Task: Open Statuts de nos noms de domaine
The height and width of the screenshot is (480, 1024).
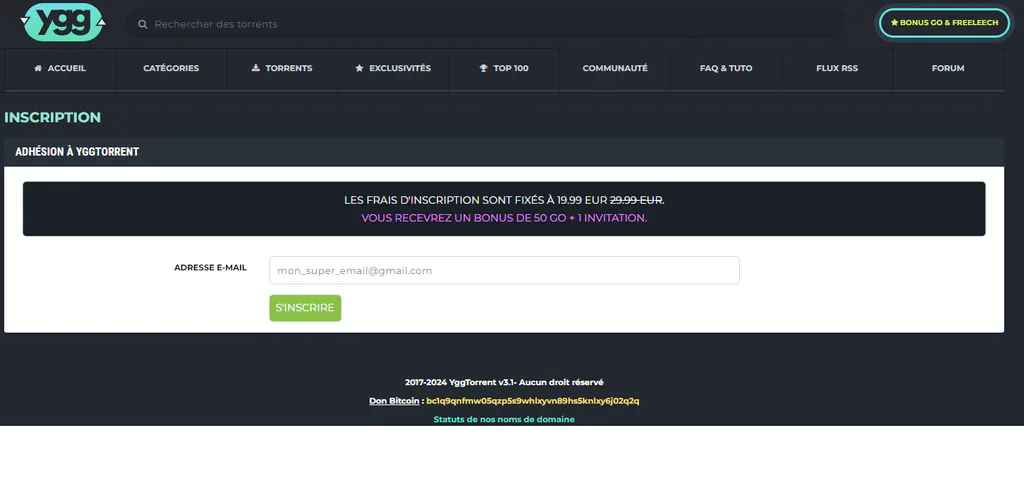Action: [x=504, y=419]
